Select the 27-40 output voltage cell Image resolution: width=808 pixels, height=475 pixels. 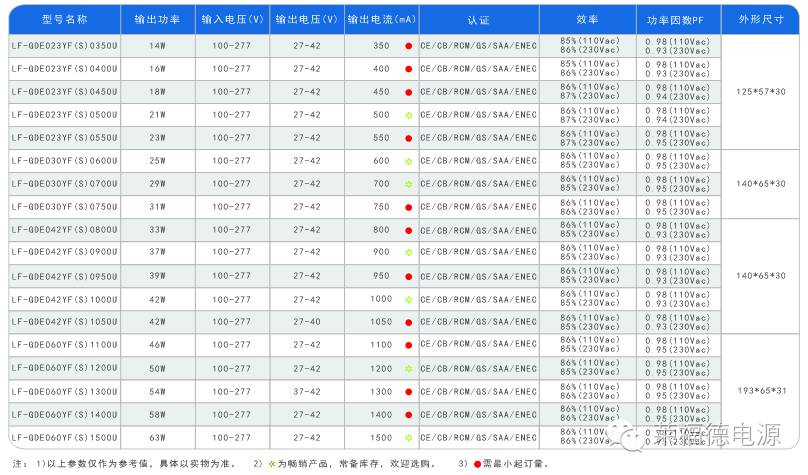(307, 322)
